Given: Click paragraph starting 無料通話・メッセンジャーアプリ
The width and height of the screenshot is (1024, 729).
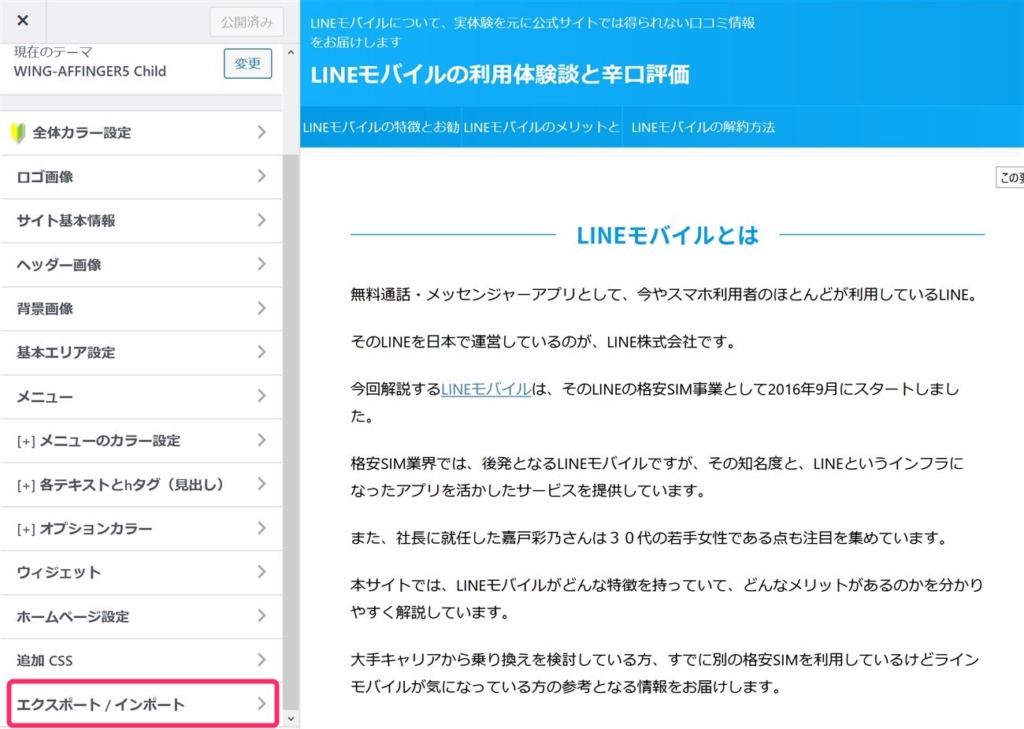Looking at the screenshot, I should coord(665,295).
